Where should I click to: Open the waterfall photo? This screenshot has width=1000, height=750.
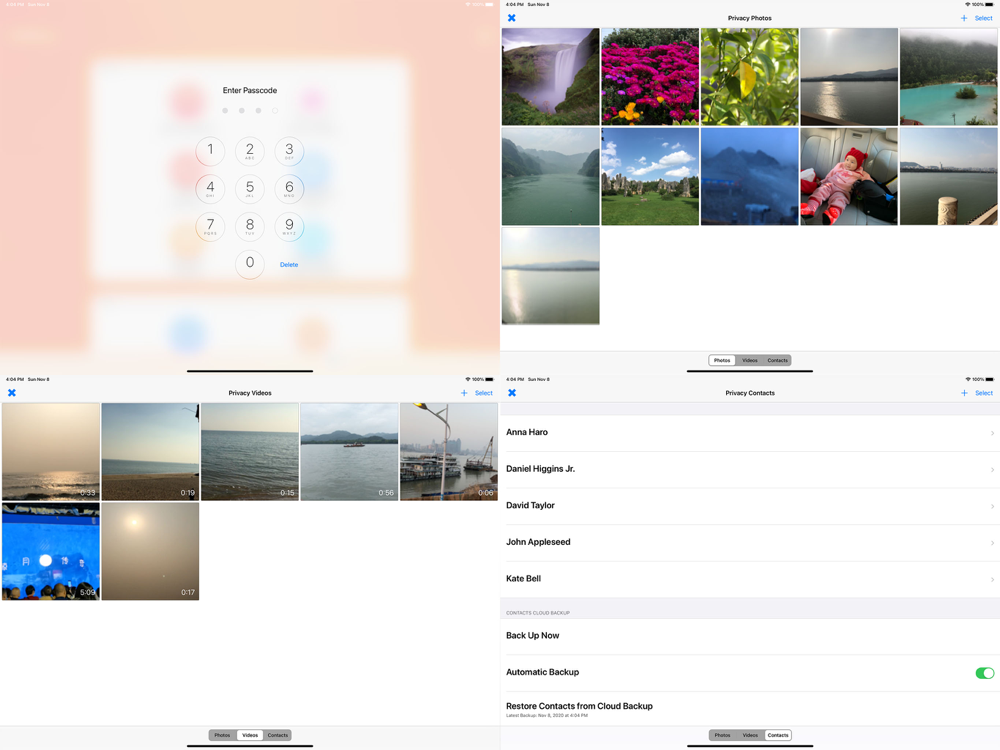[550, 77]
